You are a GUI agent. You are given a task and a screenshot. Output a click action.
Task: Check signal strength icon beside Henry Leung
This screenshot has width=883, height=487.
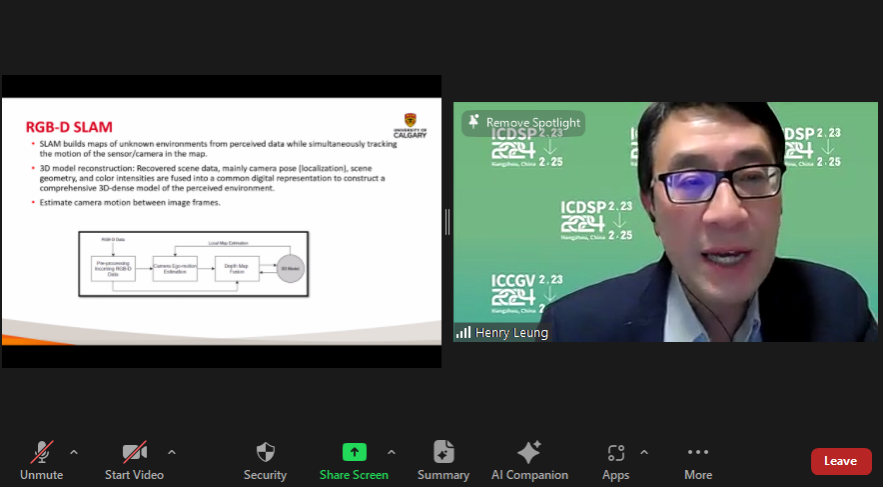(464, 332)
